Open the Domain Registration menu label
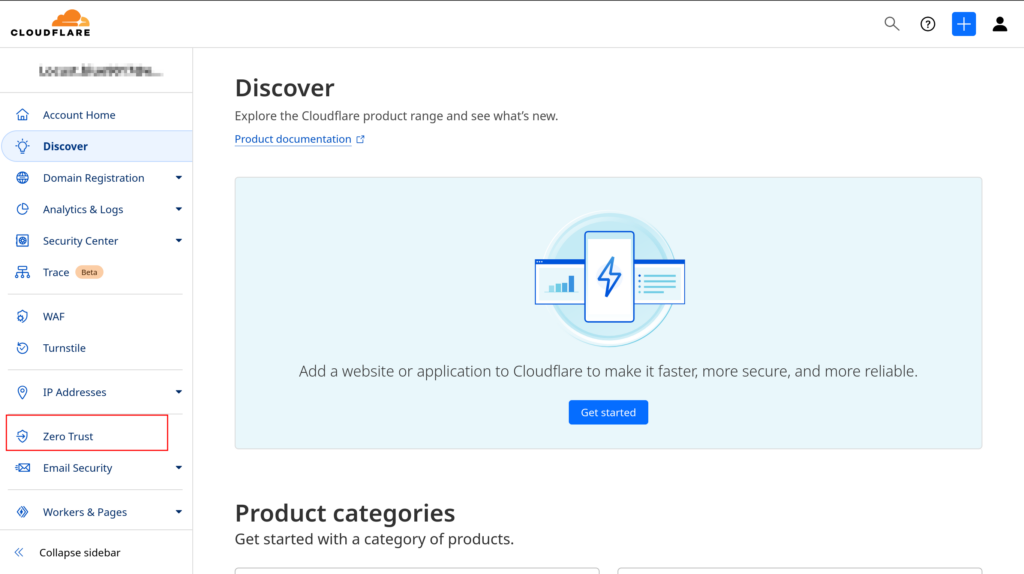 (x=93, y=178)
